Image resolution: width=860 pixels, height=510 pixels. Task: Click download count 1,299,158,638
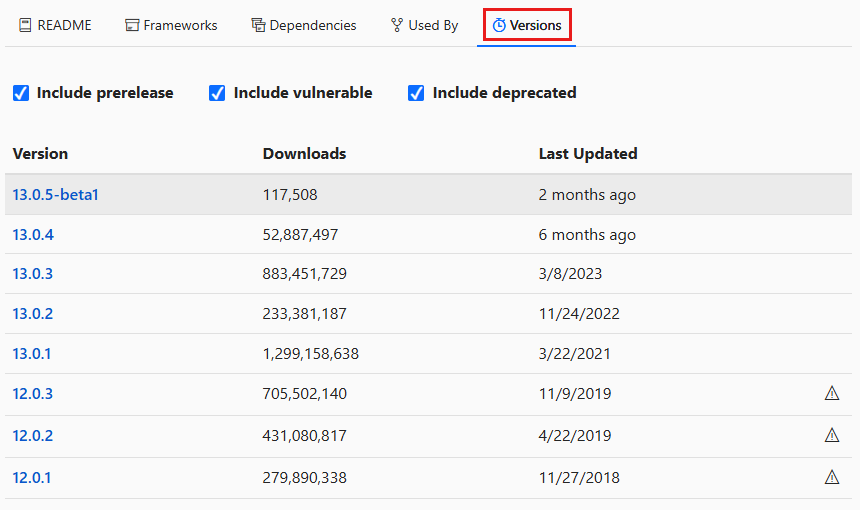[x=311, y=354]
